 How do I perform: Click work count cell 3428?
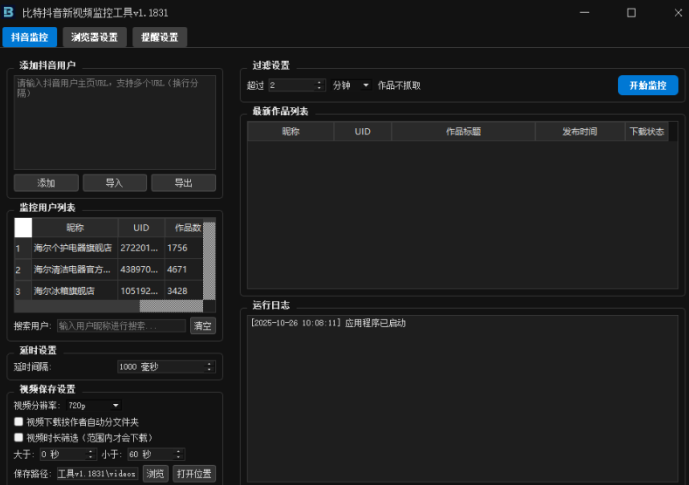coord(184,291)
